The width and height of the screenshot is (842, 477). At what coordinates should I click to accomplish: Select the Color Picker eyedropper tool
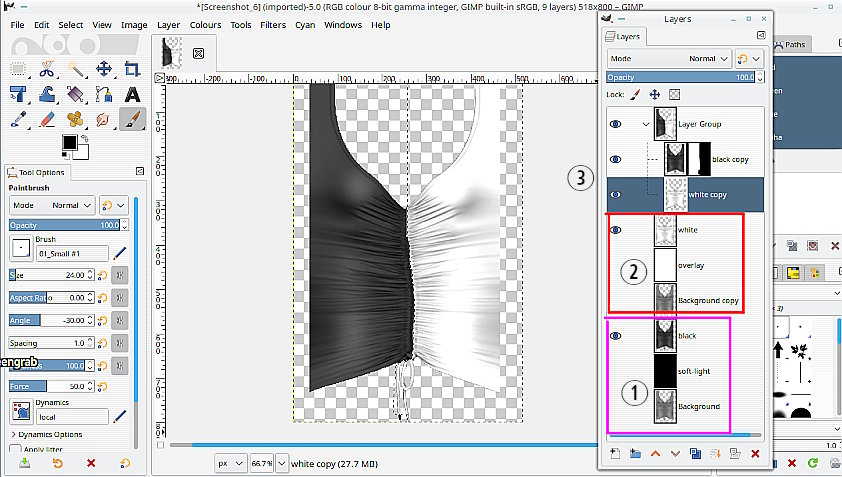point(19,119)
